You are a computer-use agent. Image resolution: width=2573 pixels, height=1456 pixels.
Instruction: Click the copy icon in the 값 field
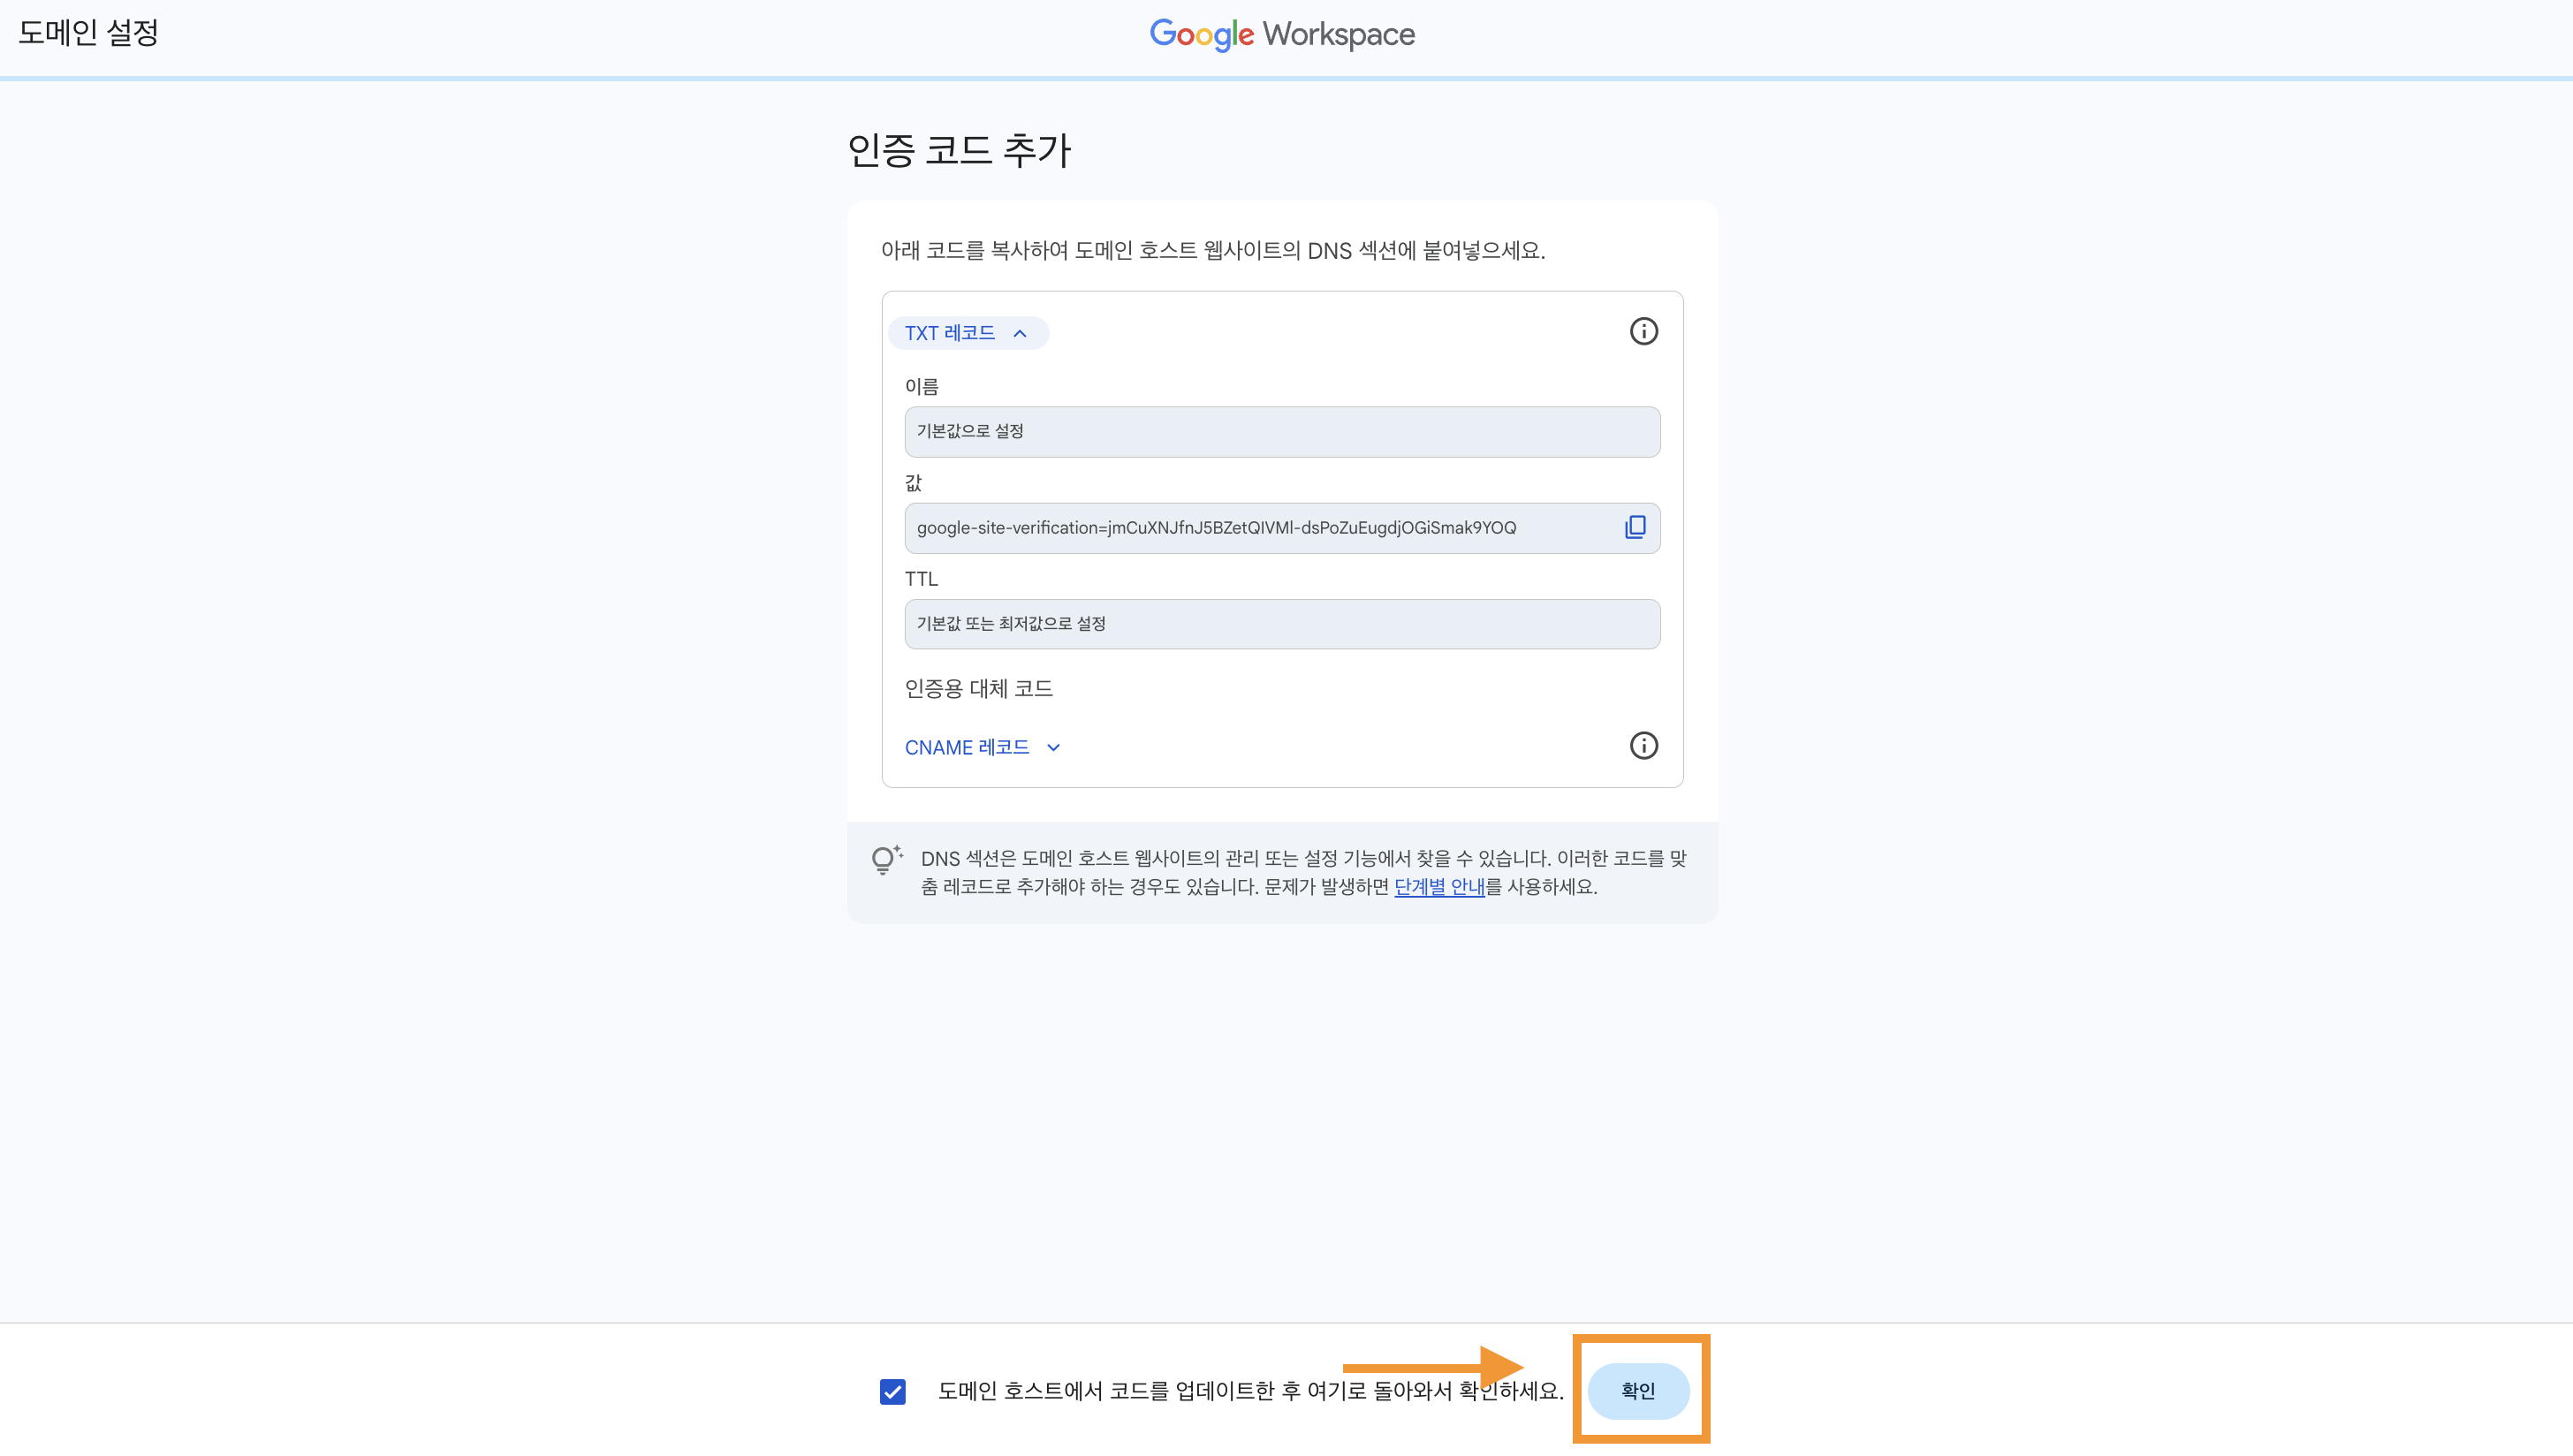click(x=1635, y=527)
